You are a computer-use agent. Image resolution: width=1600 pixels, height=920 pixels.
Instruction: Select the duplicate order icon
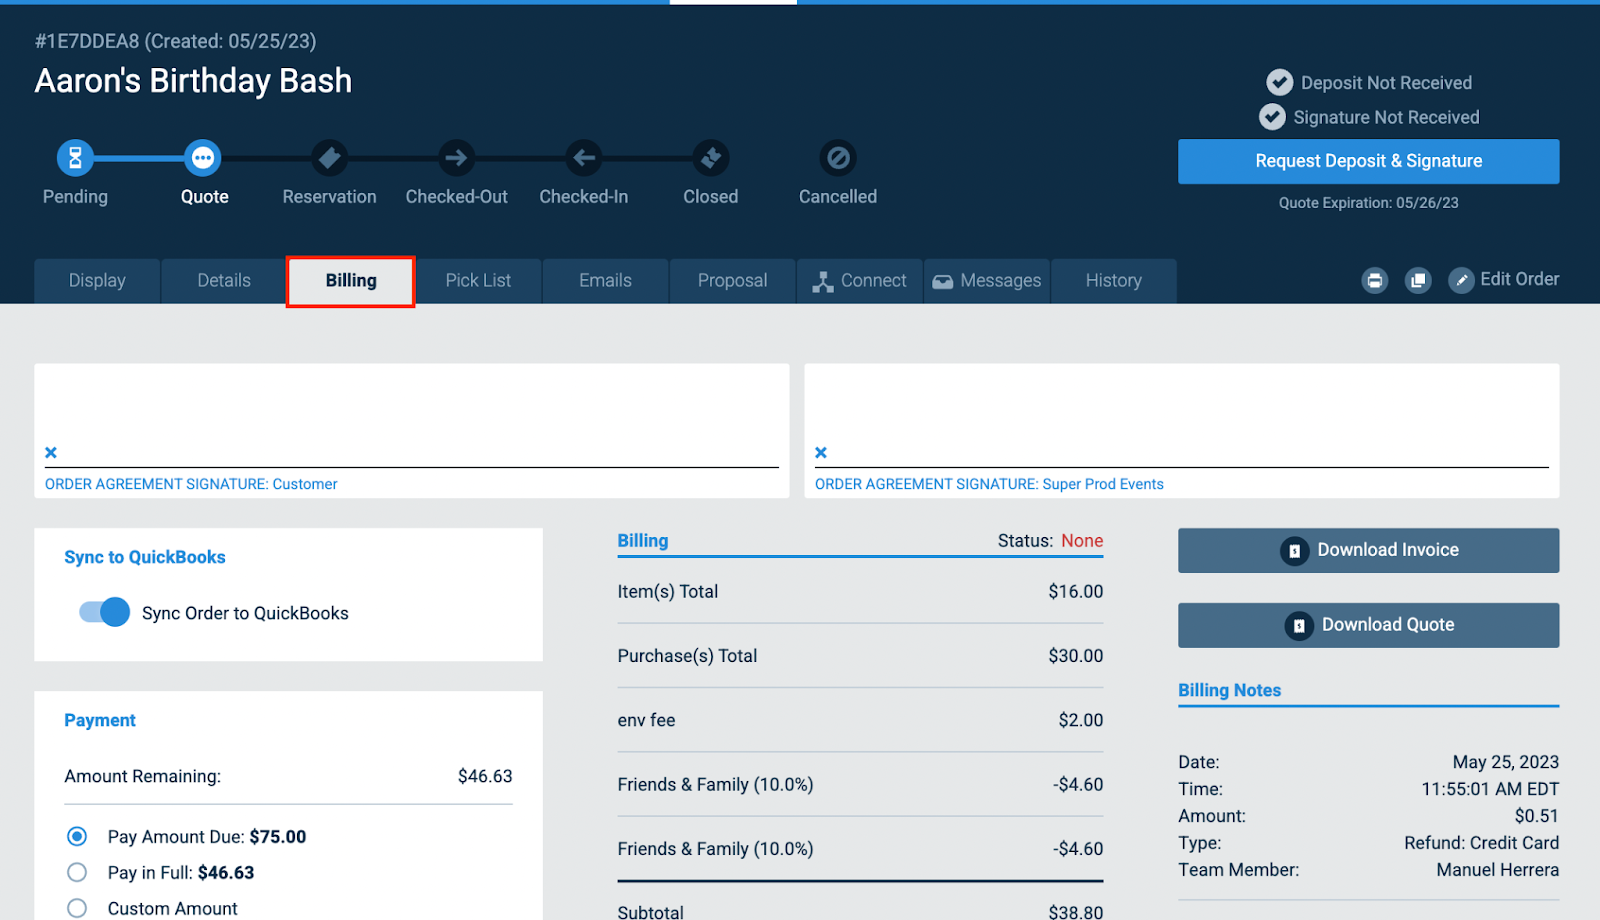click(1418, 280)
